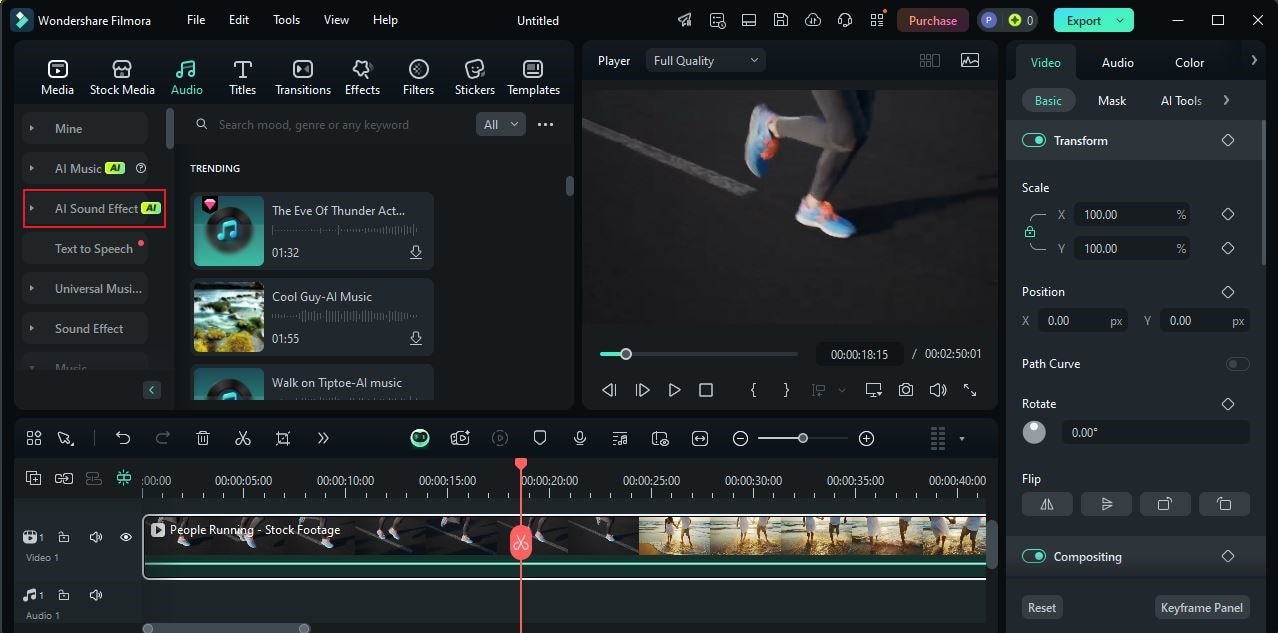The image size is (1278, 633).
Task: Open the Templates tab
Action: point(533,77)
